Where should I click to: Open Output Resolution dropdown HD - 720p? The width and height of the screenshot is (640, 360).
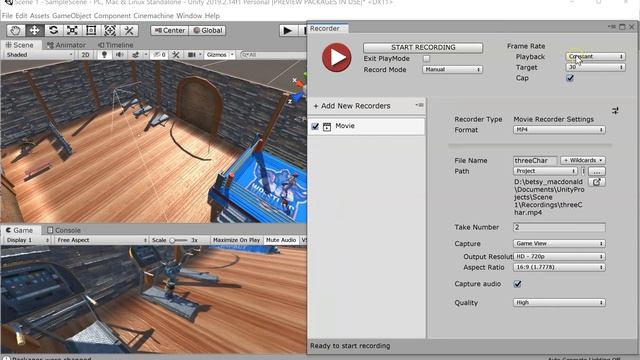[559, 257]
